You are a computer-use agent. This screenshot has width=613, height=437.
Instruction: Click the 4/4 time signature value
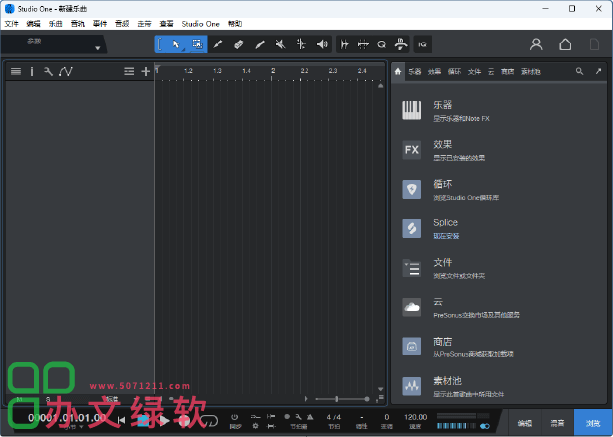[x=333, y=417]
